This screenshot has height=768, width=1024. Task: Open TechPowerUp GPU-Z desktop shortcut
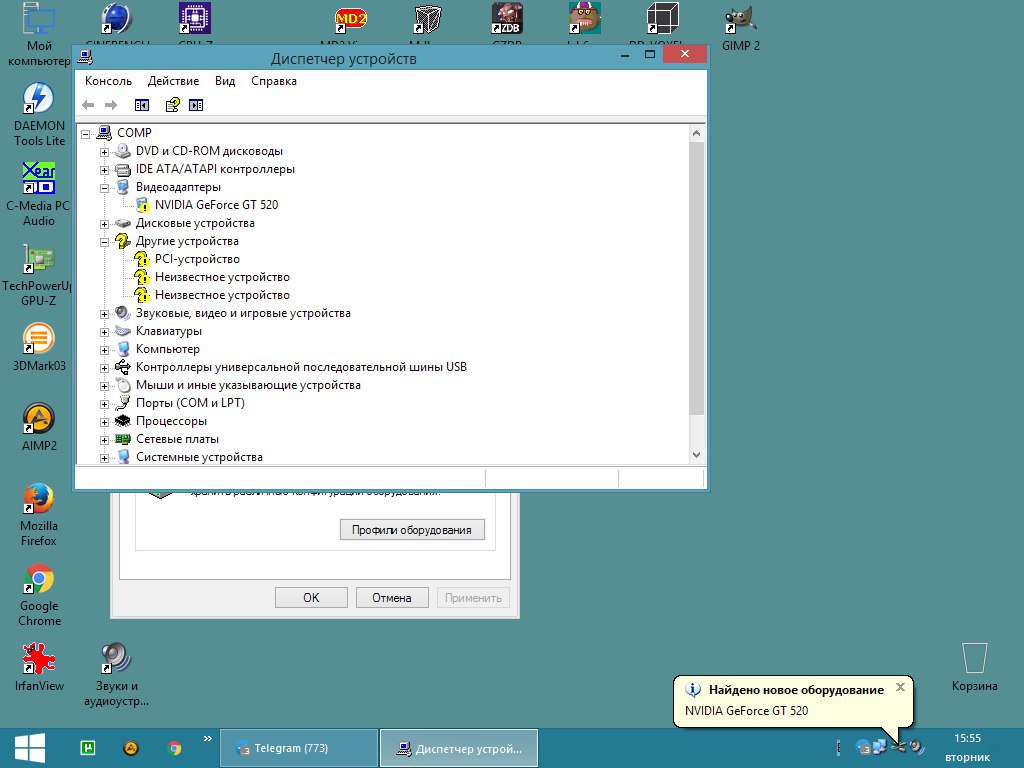[38, 275]
